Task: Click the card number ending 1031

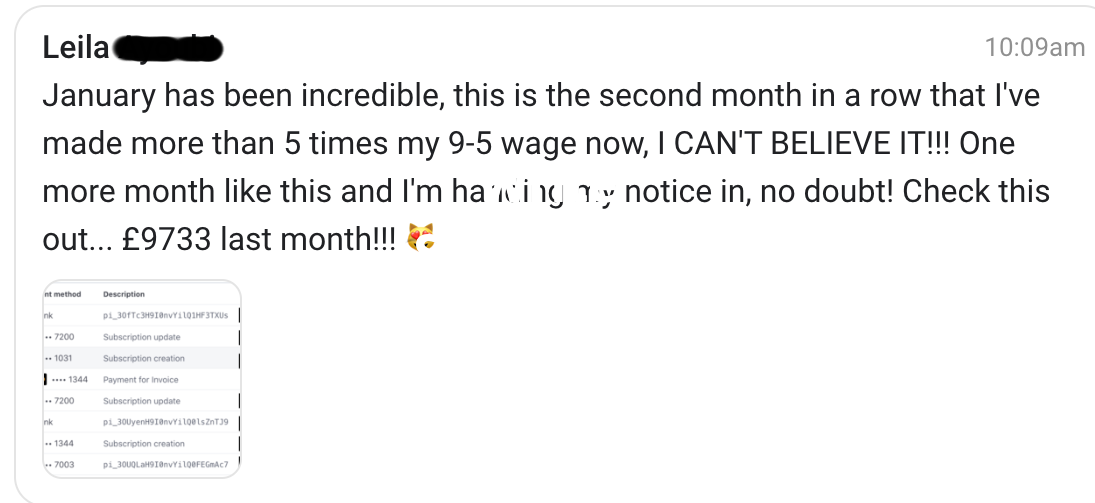Action: 59,358
